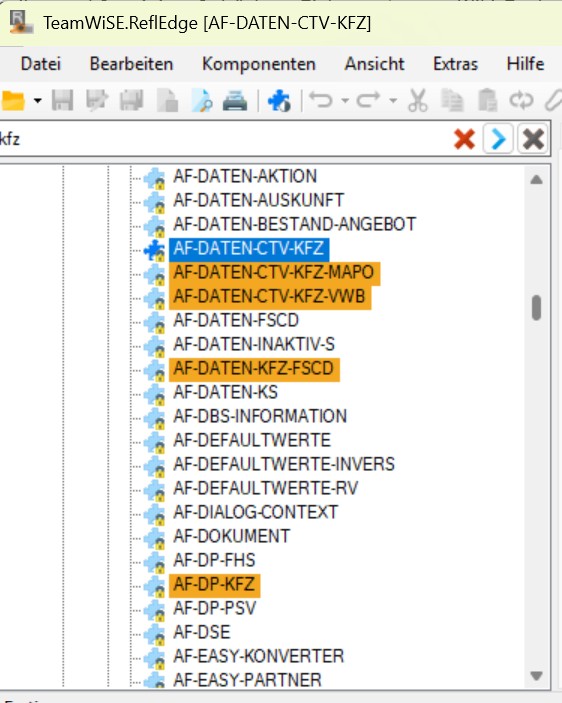Open the dropdown arrow beside the folder icon
The width and height of the screenshot is (562, 703).
click(x=38, y=101)
